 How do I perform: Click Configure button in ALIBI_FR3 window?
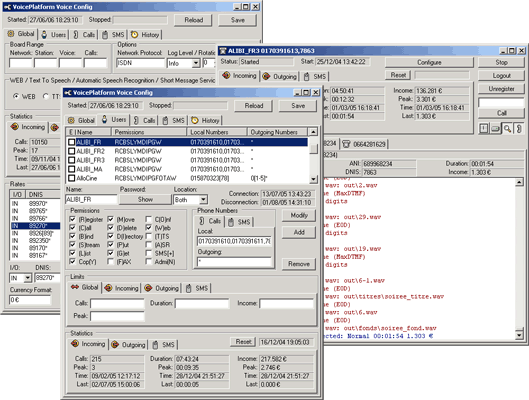pyautogui.click(x=429, y=62)
